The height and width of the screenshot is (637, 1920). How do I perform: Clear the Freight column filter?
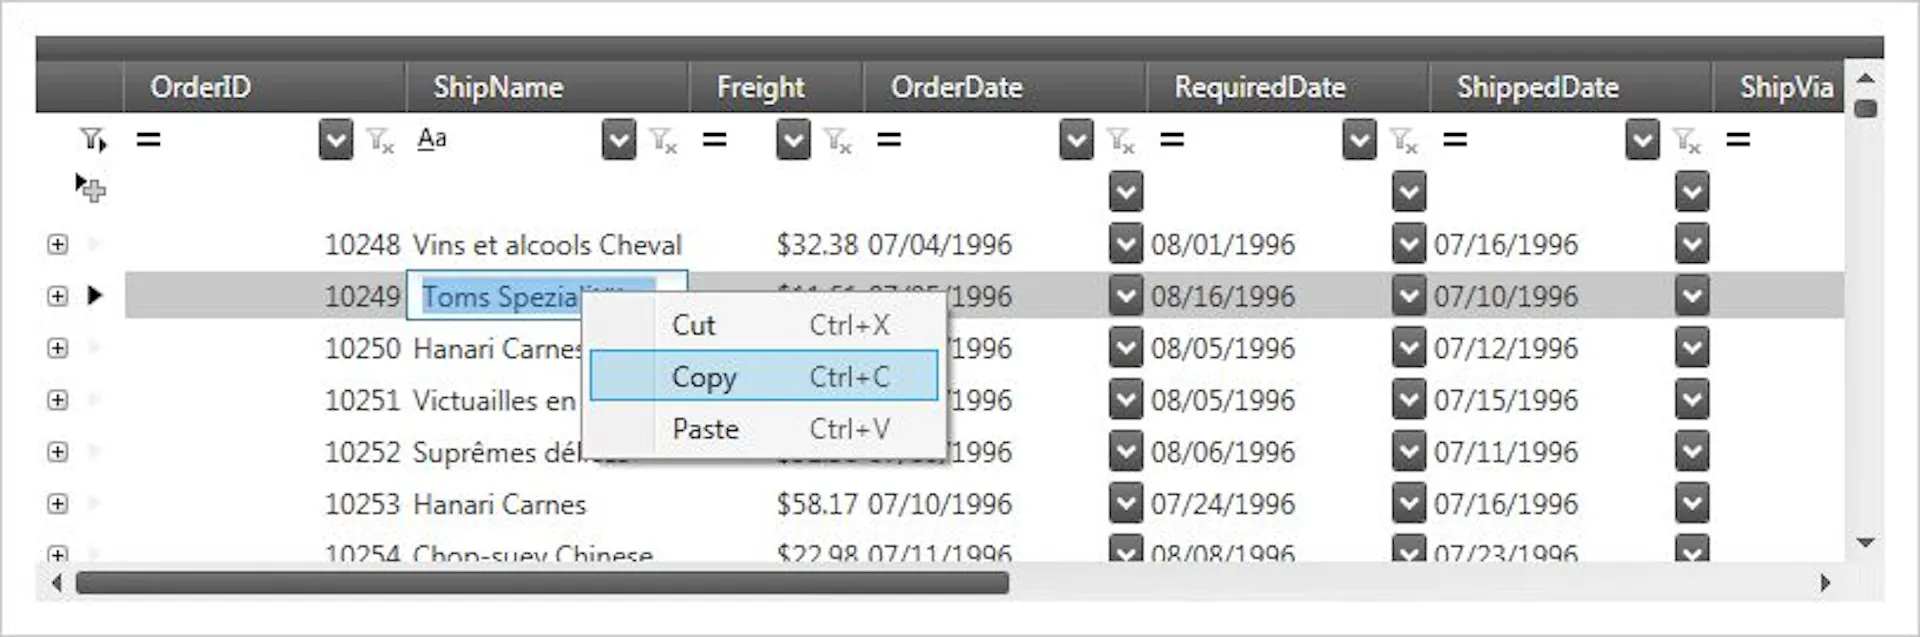click(x=837, y=141)
